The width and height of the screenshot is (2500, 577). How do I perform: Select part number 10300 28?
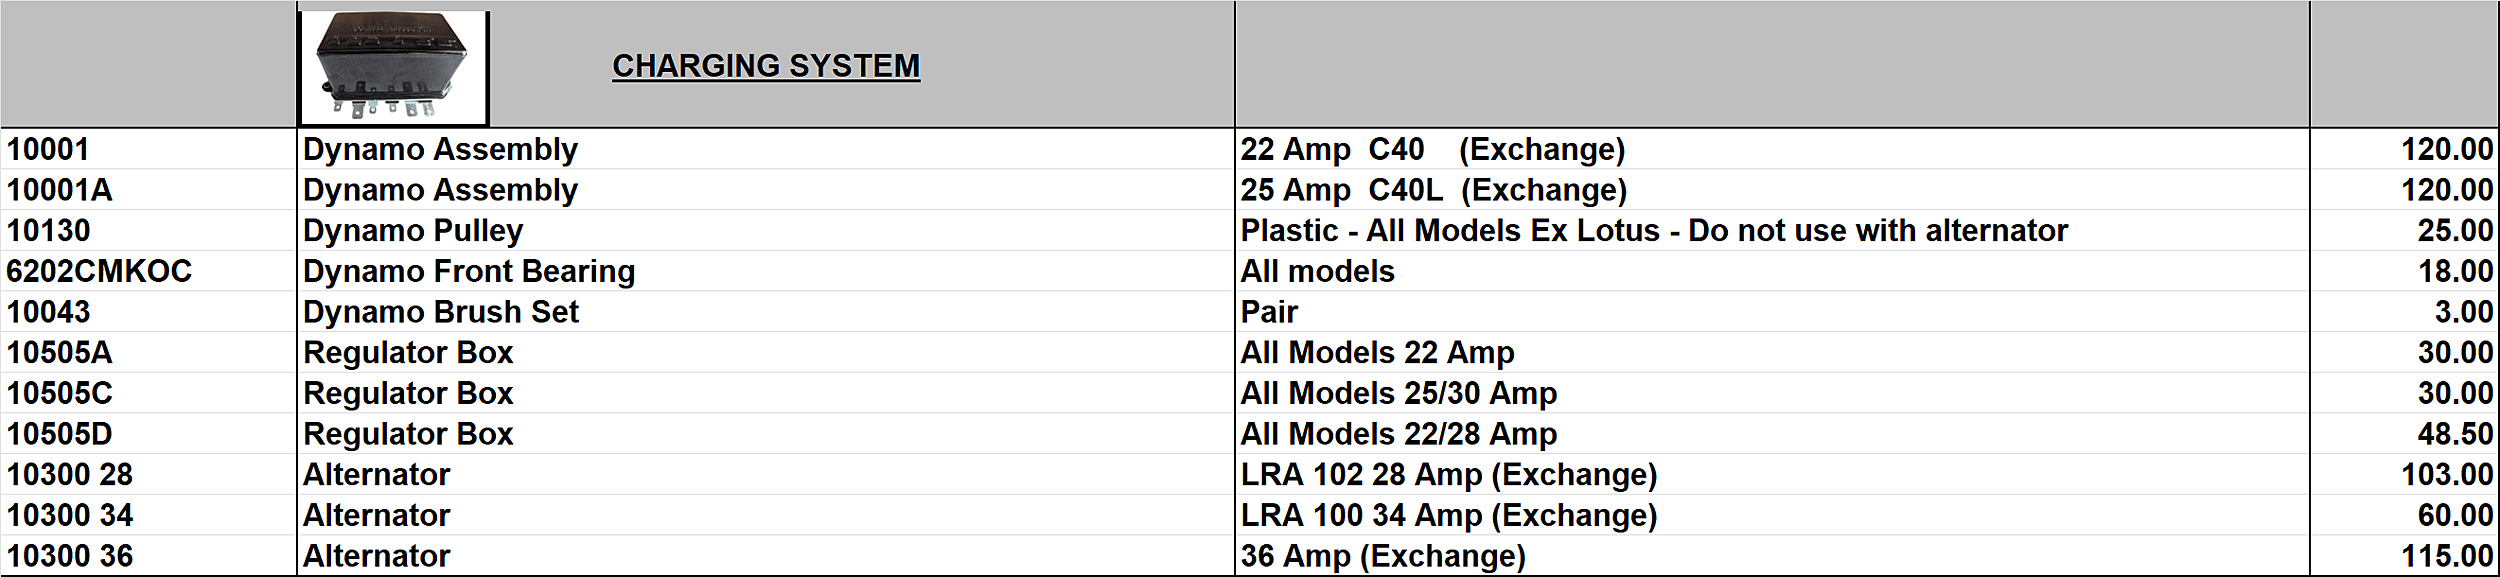tap(70, 475)
